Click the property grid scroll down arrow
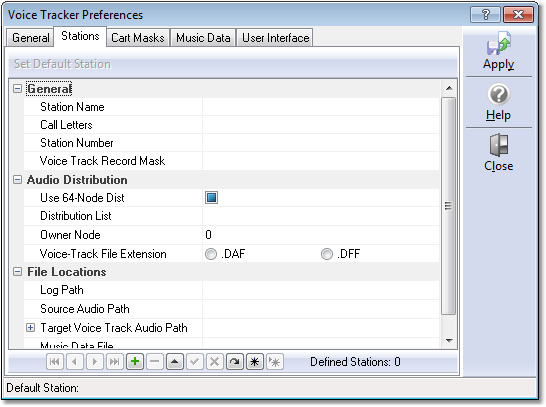The width and height of the screenshot is (546, 407). tap(449, 341)
